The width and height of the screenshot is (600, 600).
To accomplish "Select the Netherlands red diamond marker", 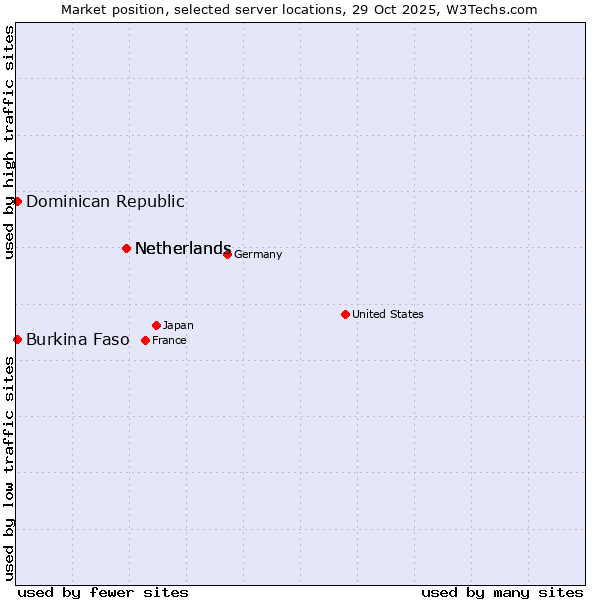I will tap(126, 248).
